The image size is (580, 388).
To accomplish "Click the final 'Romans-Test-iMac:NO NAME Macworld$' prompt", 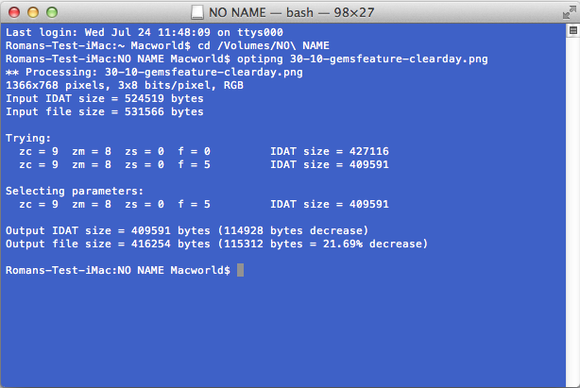I will pos(118,270).
